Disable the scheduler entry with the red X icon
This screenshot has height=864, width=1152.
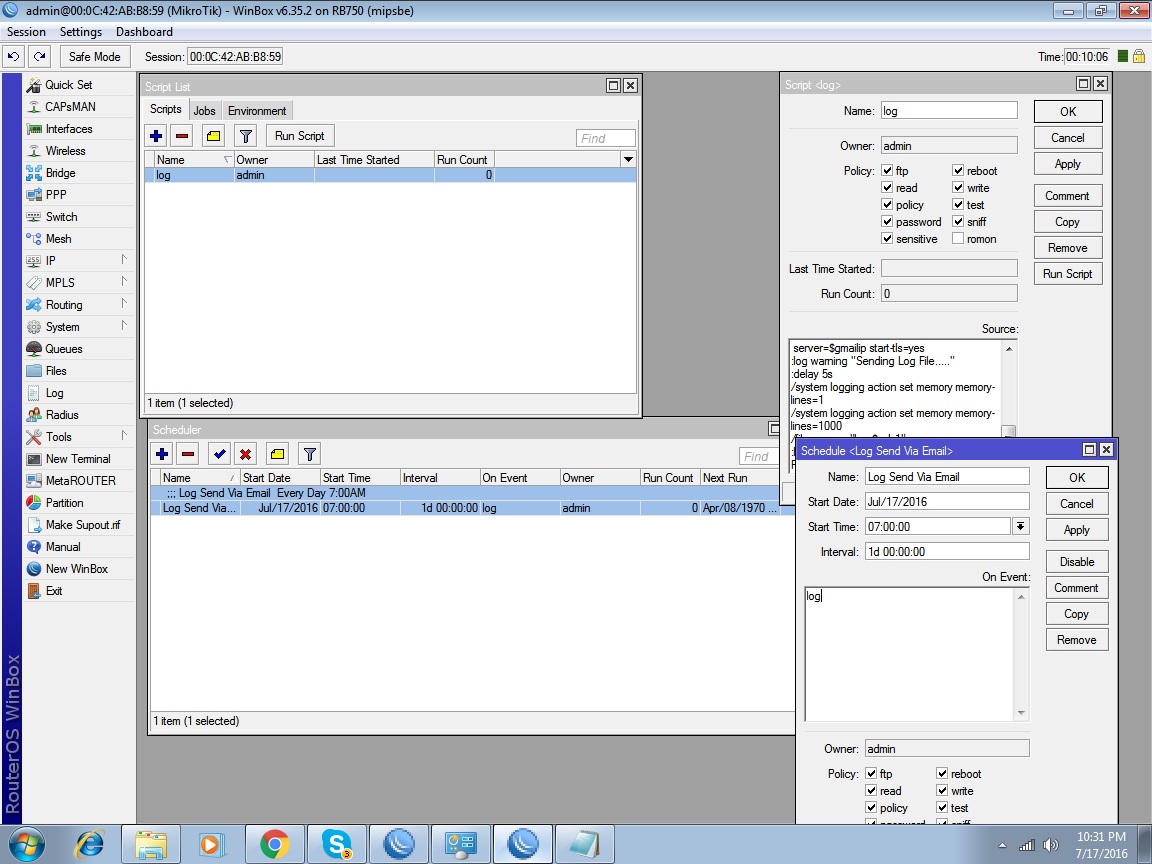click(245, 454)
